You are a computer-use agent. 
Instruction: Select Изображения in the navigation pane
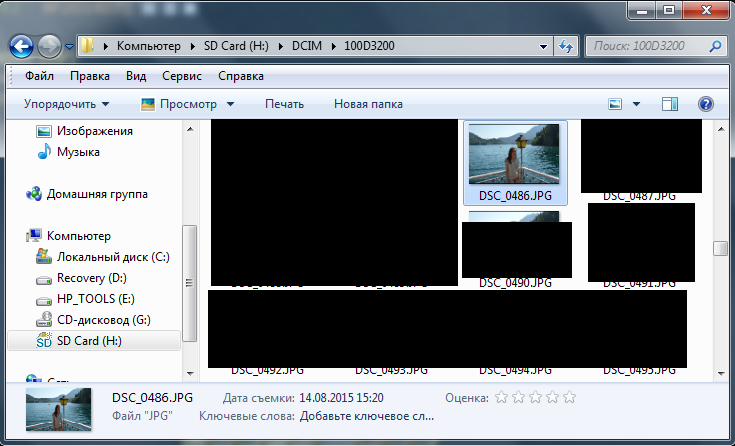(95, 131)
